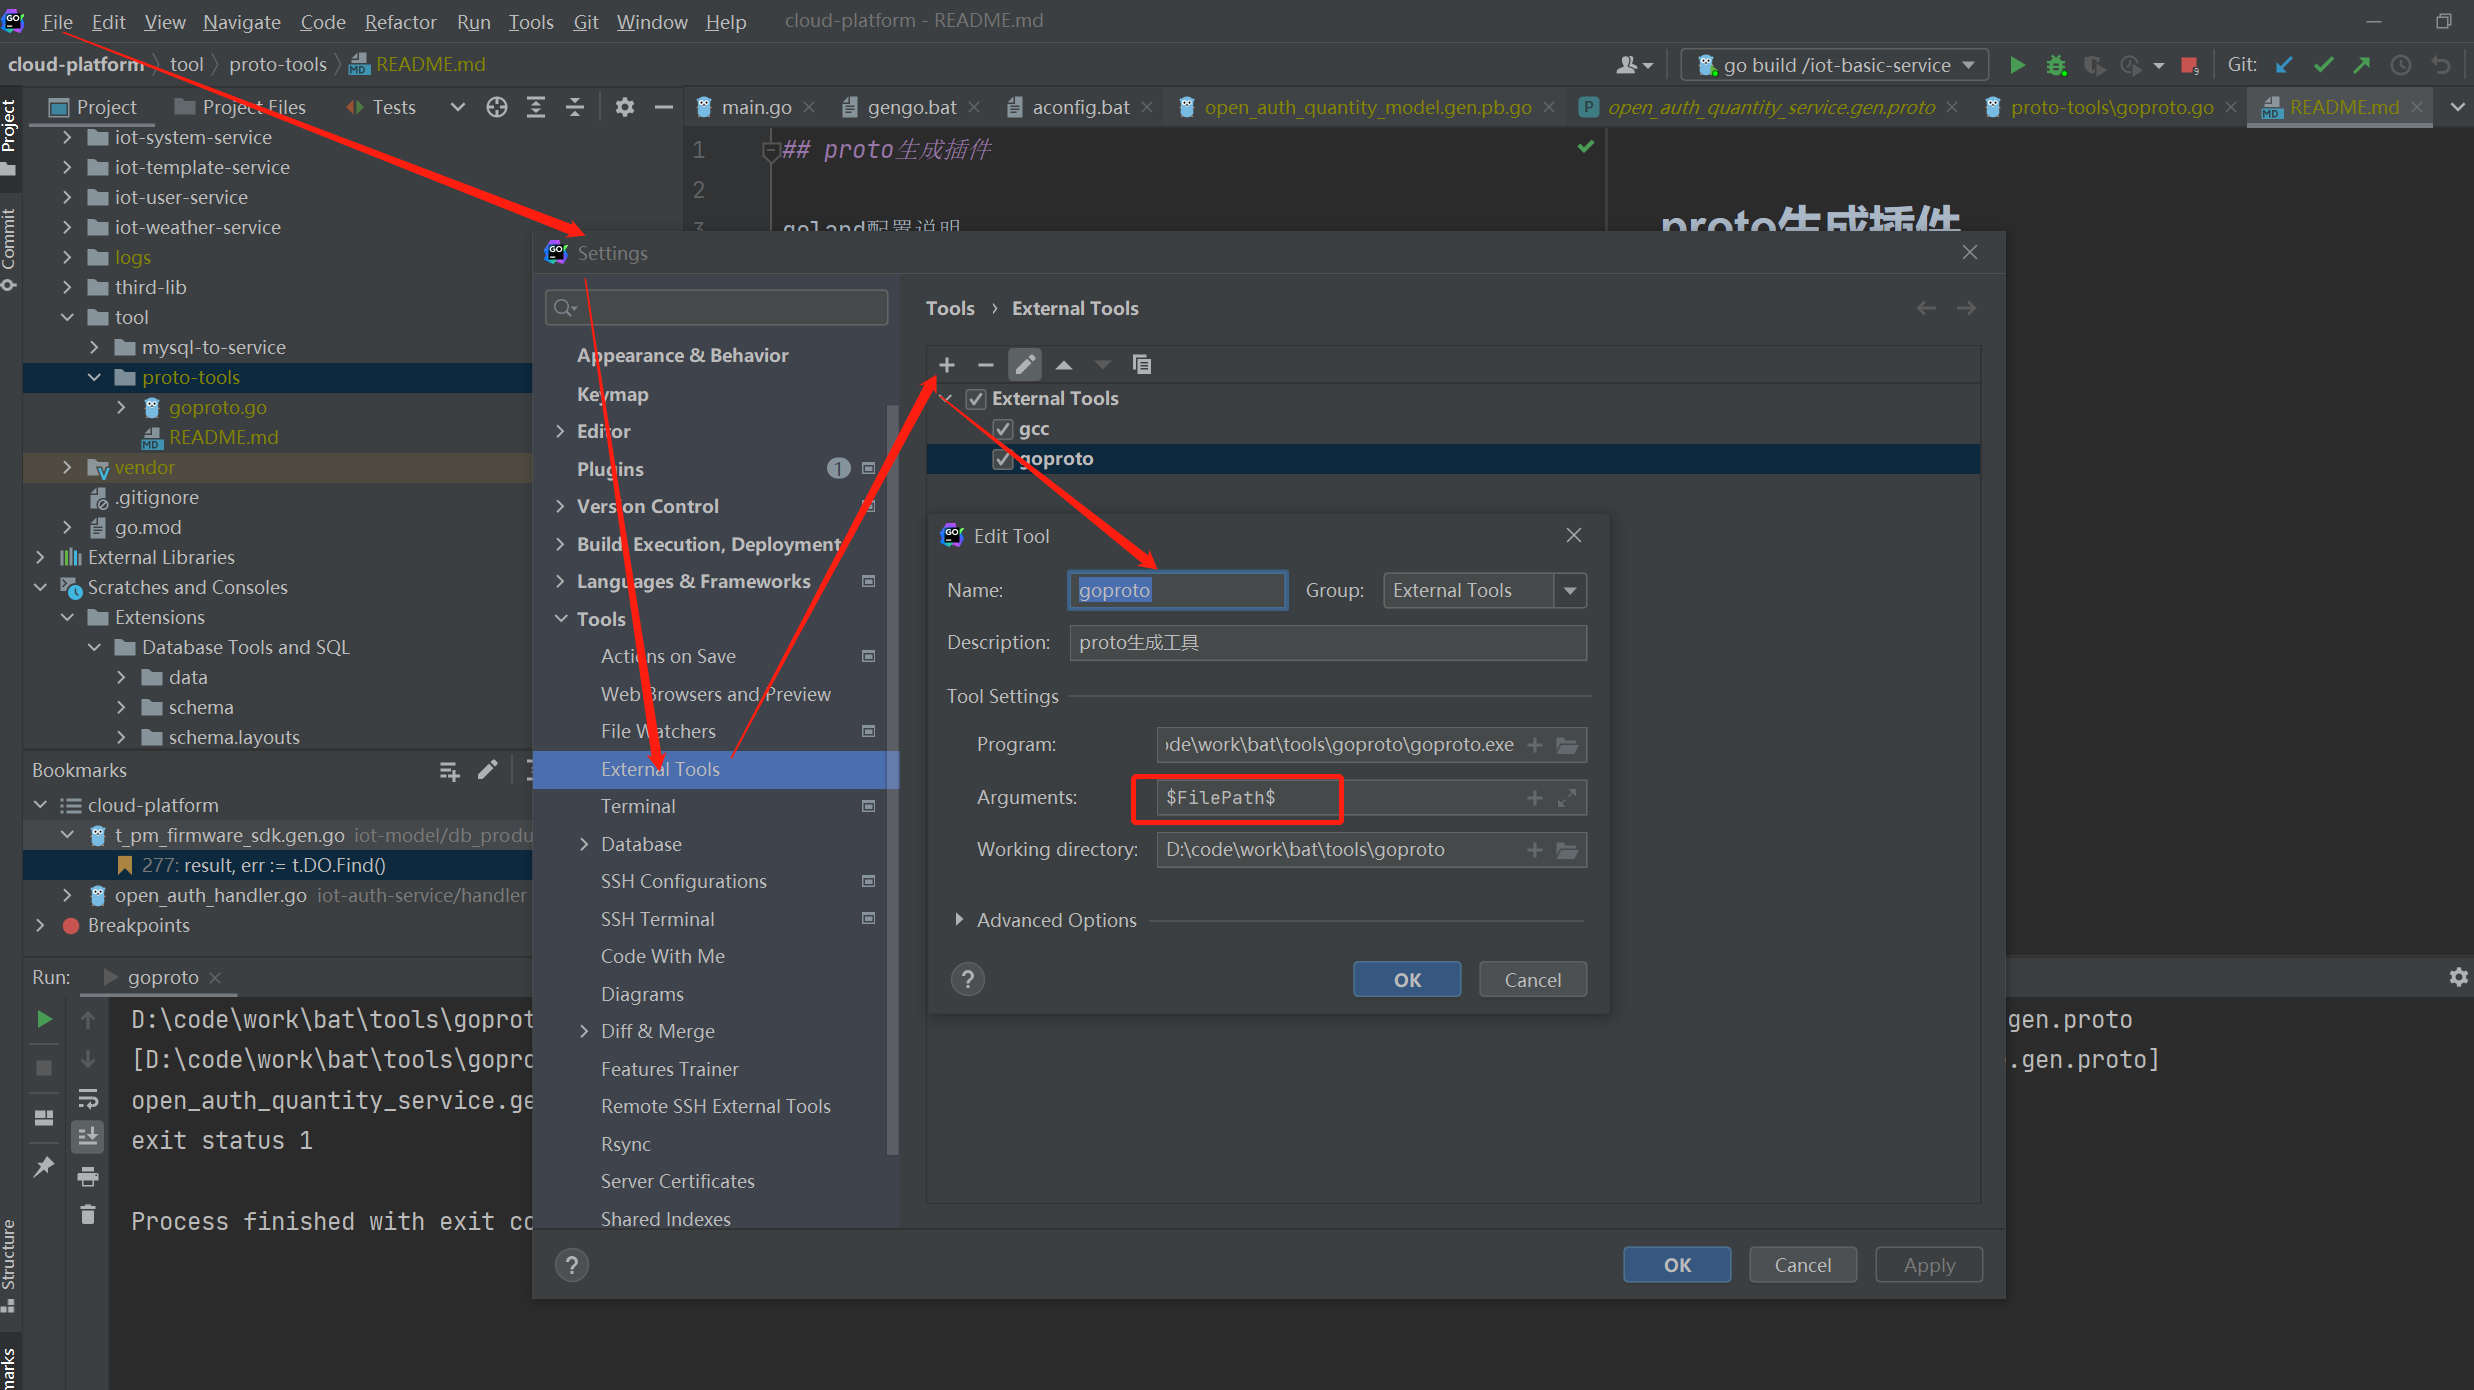Print the Run console output
The image size is (2474, 1390).
point(88,1176)
